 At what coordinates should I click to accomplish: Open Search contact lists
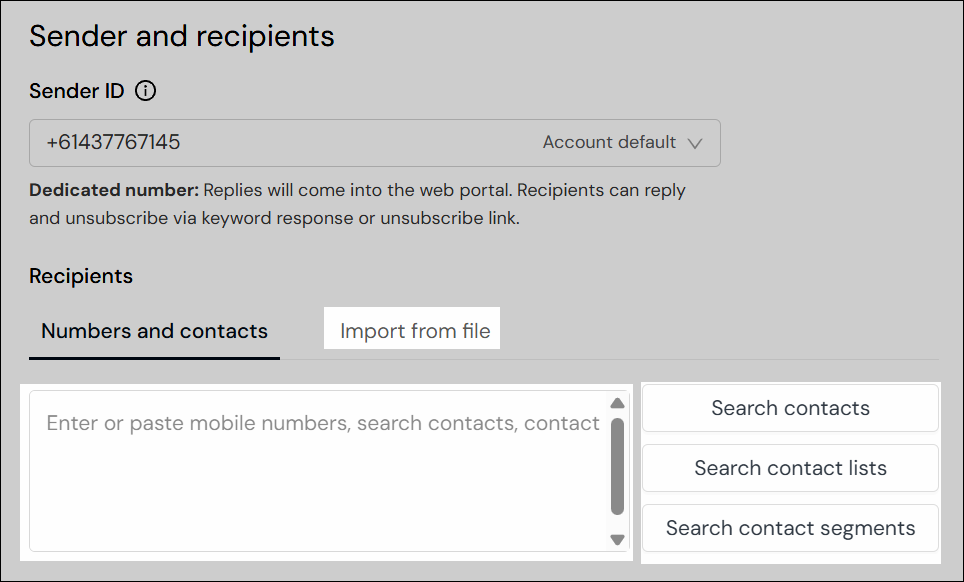point(790,468)
